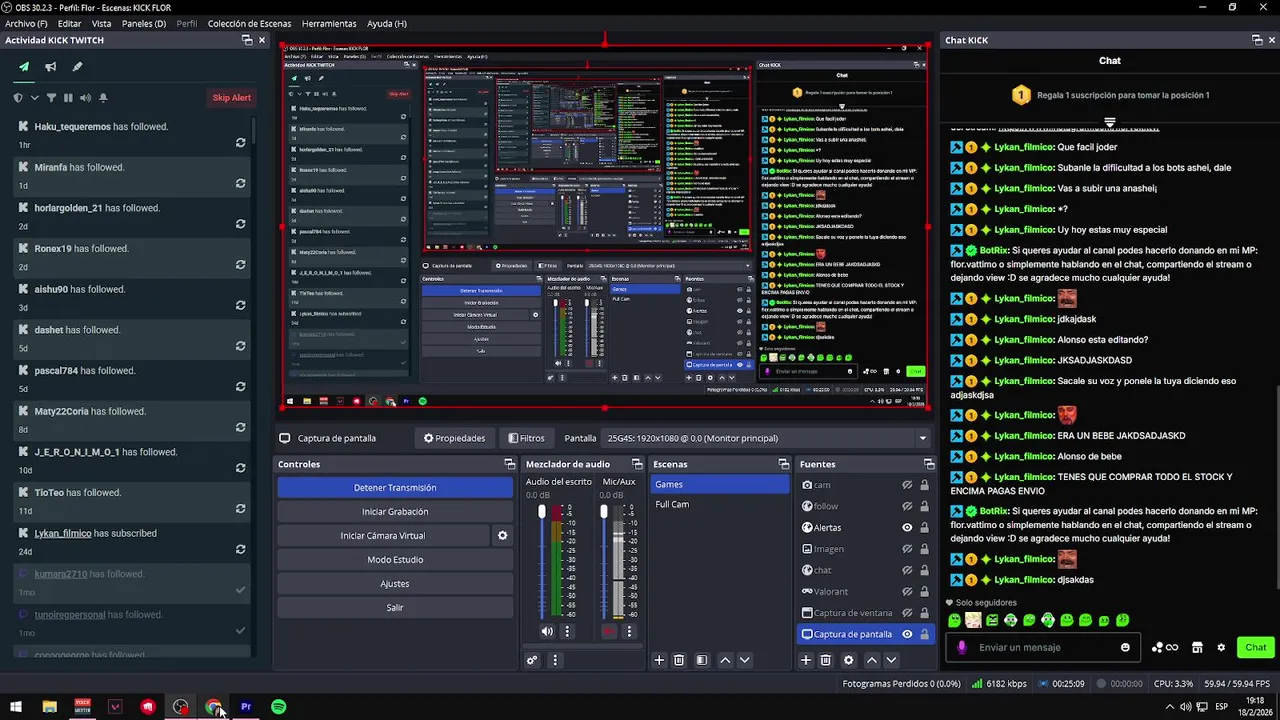Open the audio mixer bottom three-dot menu
Image resolution: width=1280 pixels, height=720 pixels.
(555, 660)
